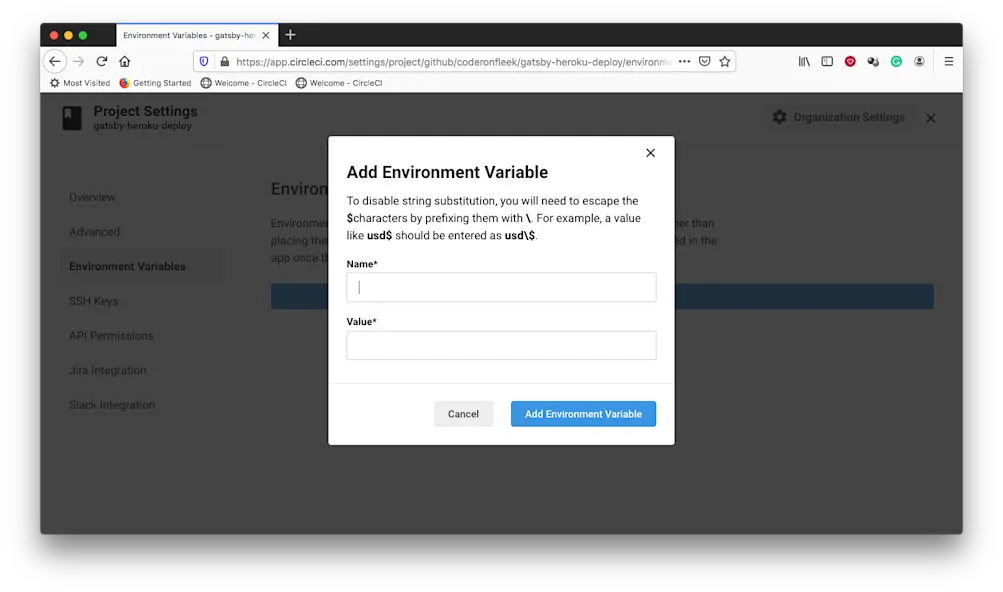
Task: Select API Permissions in the sidebar
Action: point(111,335)
